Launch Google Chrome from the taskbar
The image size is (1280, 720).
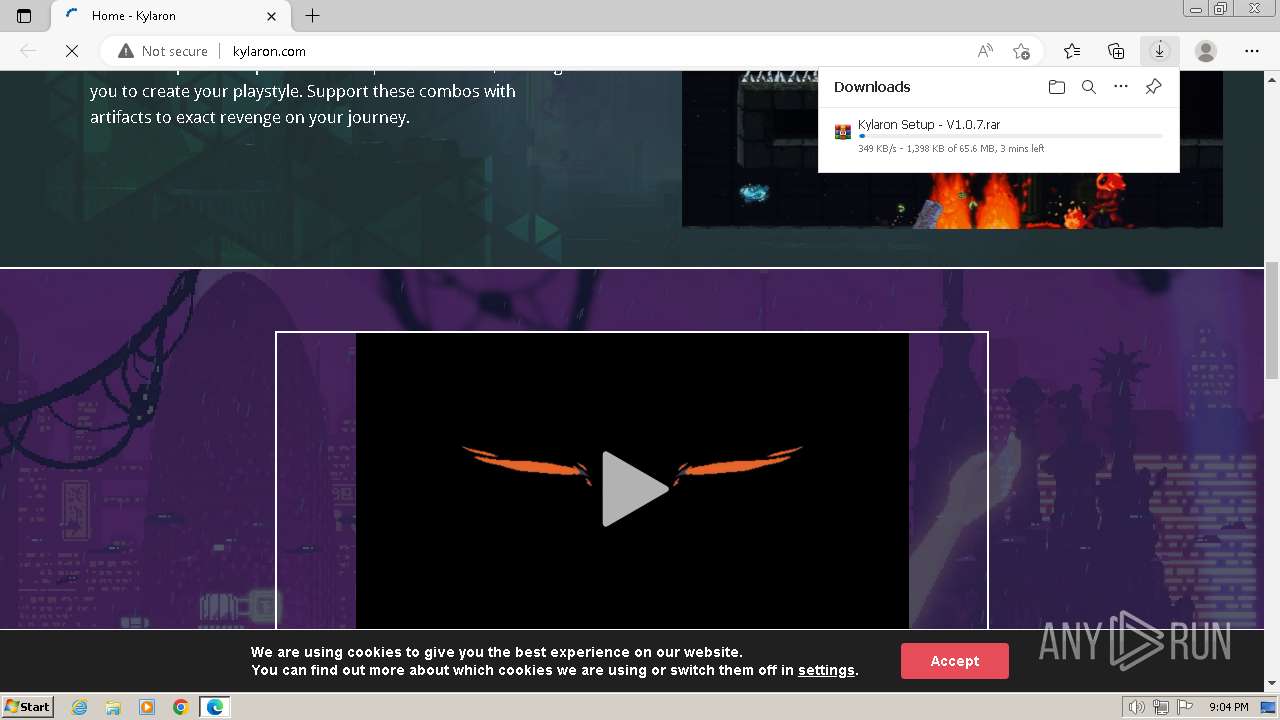point(180,707)
